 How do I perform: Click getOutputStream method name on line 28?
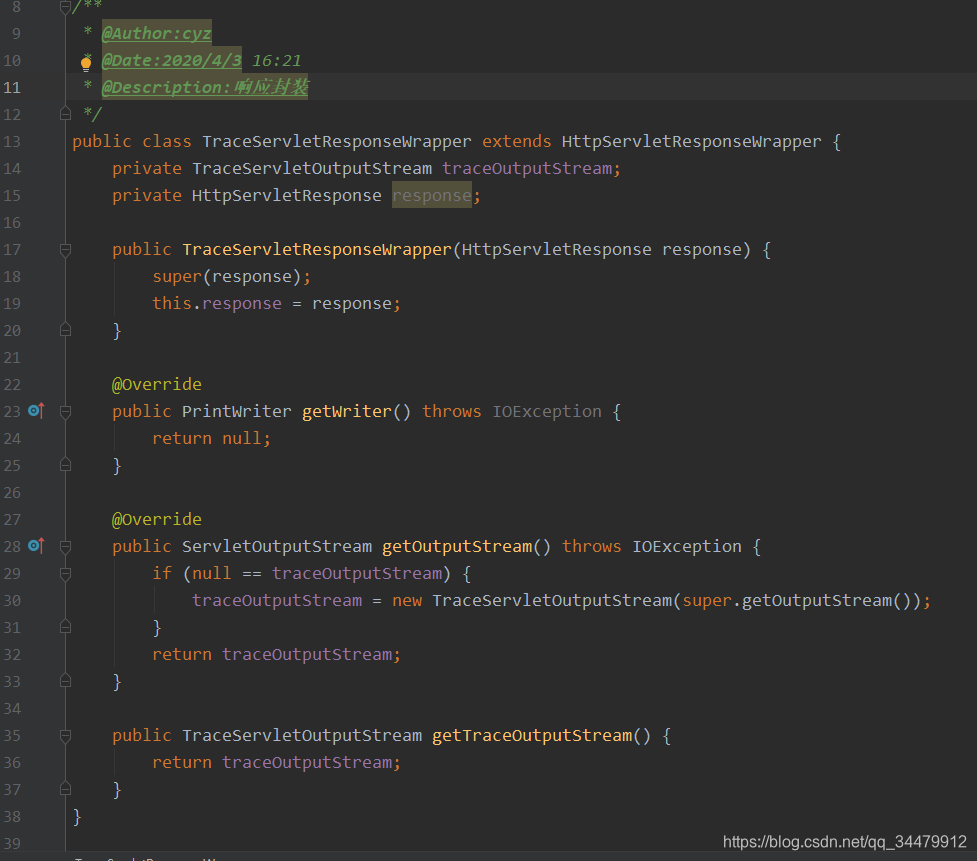(x=457, y=546)
